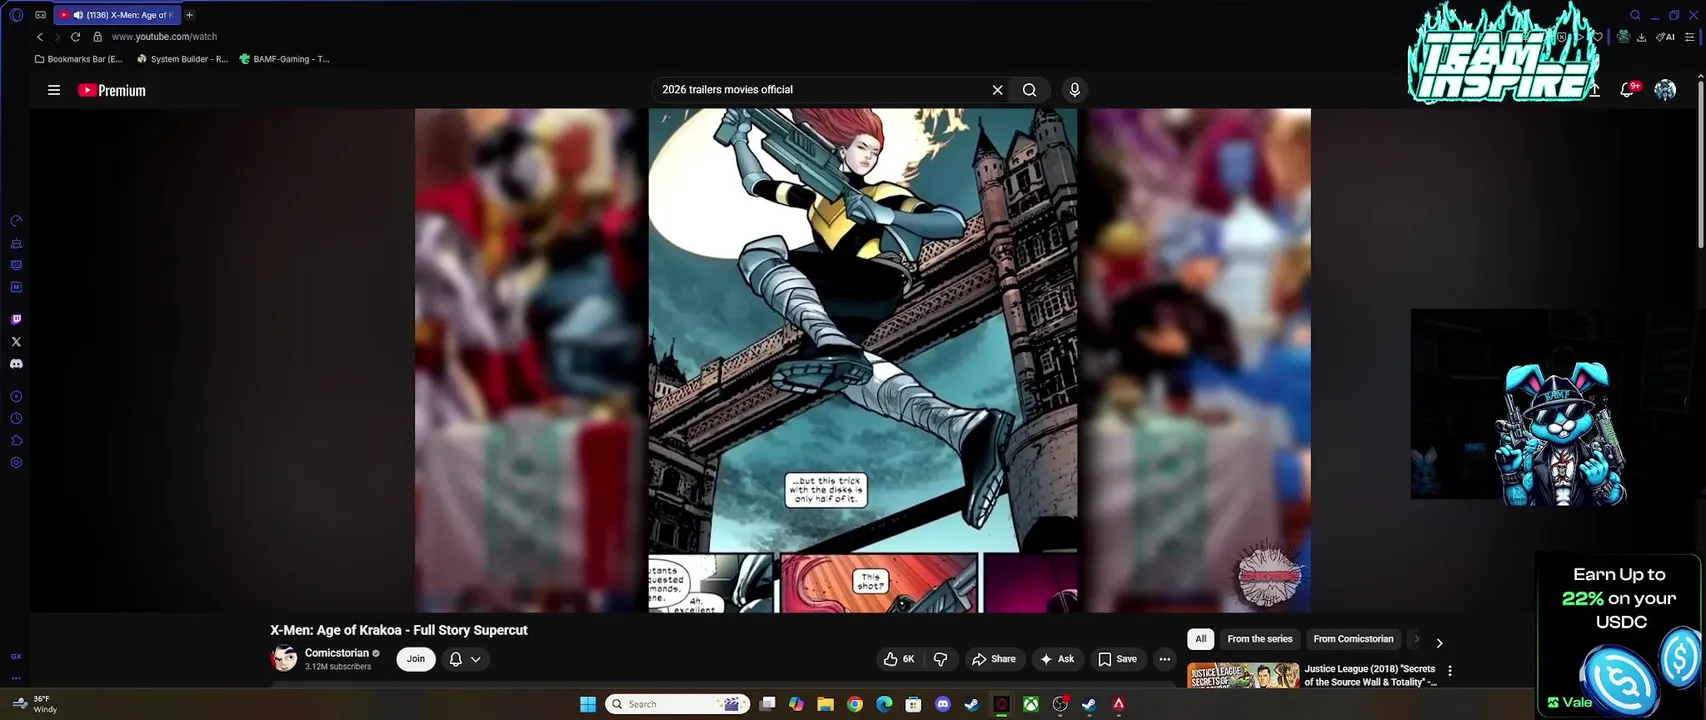The width and height of the screenshot is (1706, 720).
Task: Join the Comicstorian channel
Action: pos(416,659)
